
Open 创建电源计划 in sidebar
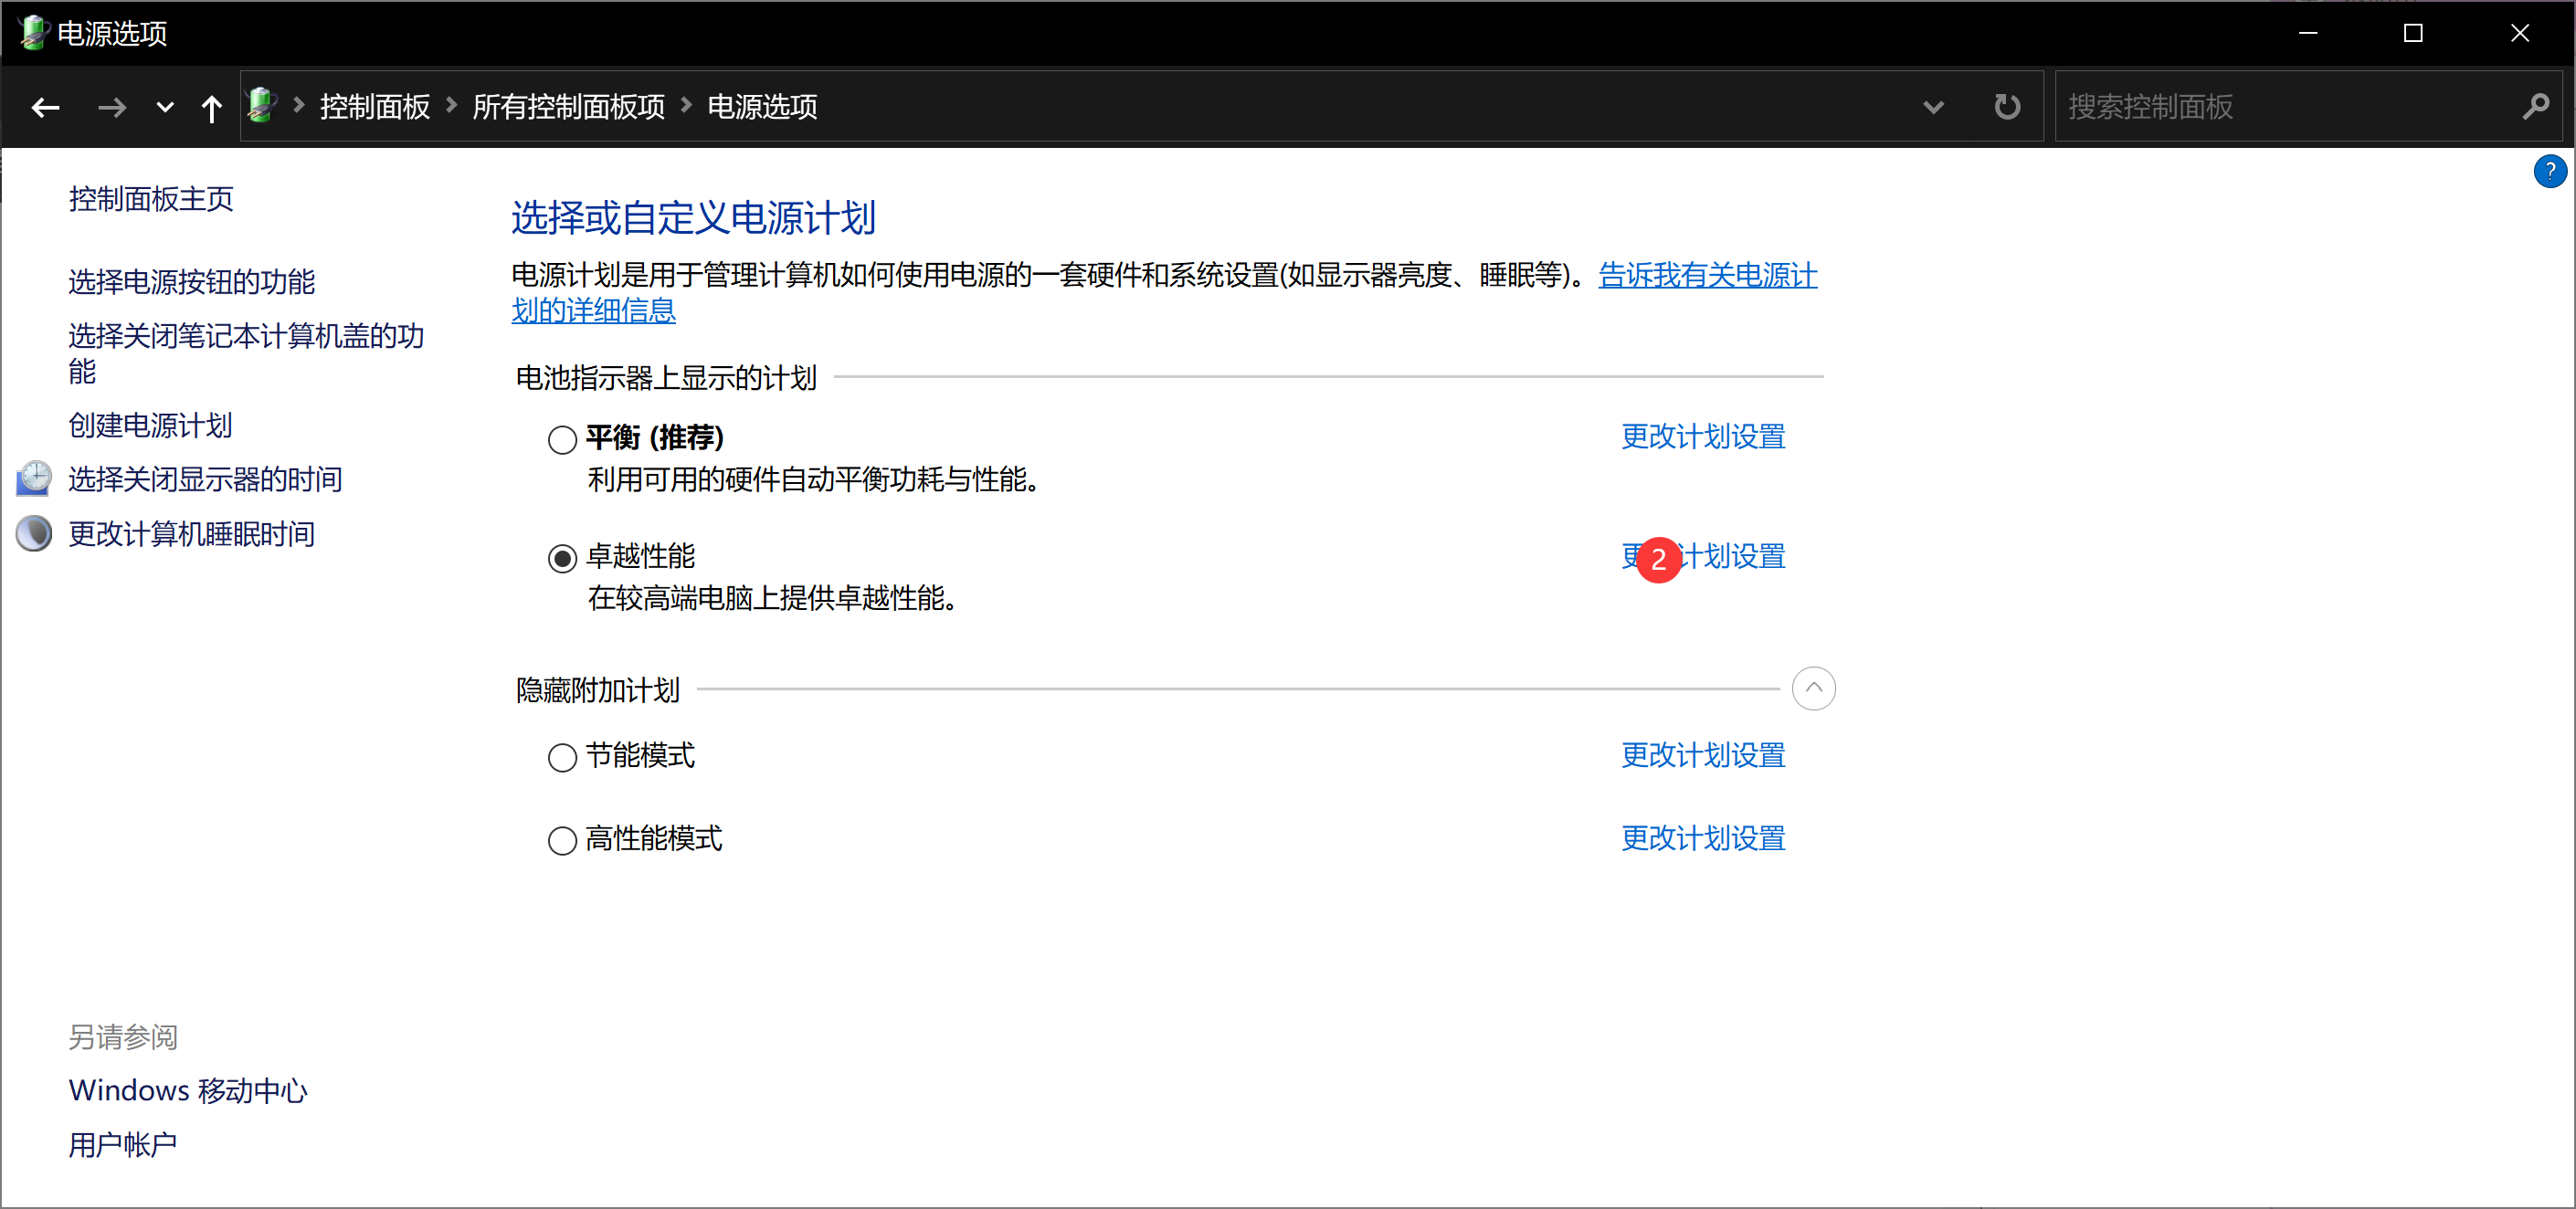tap(150, 426)
